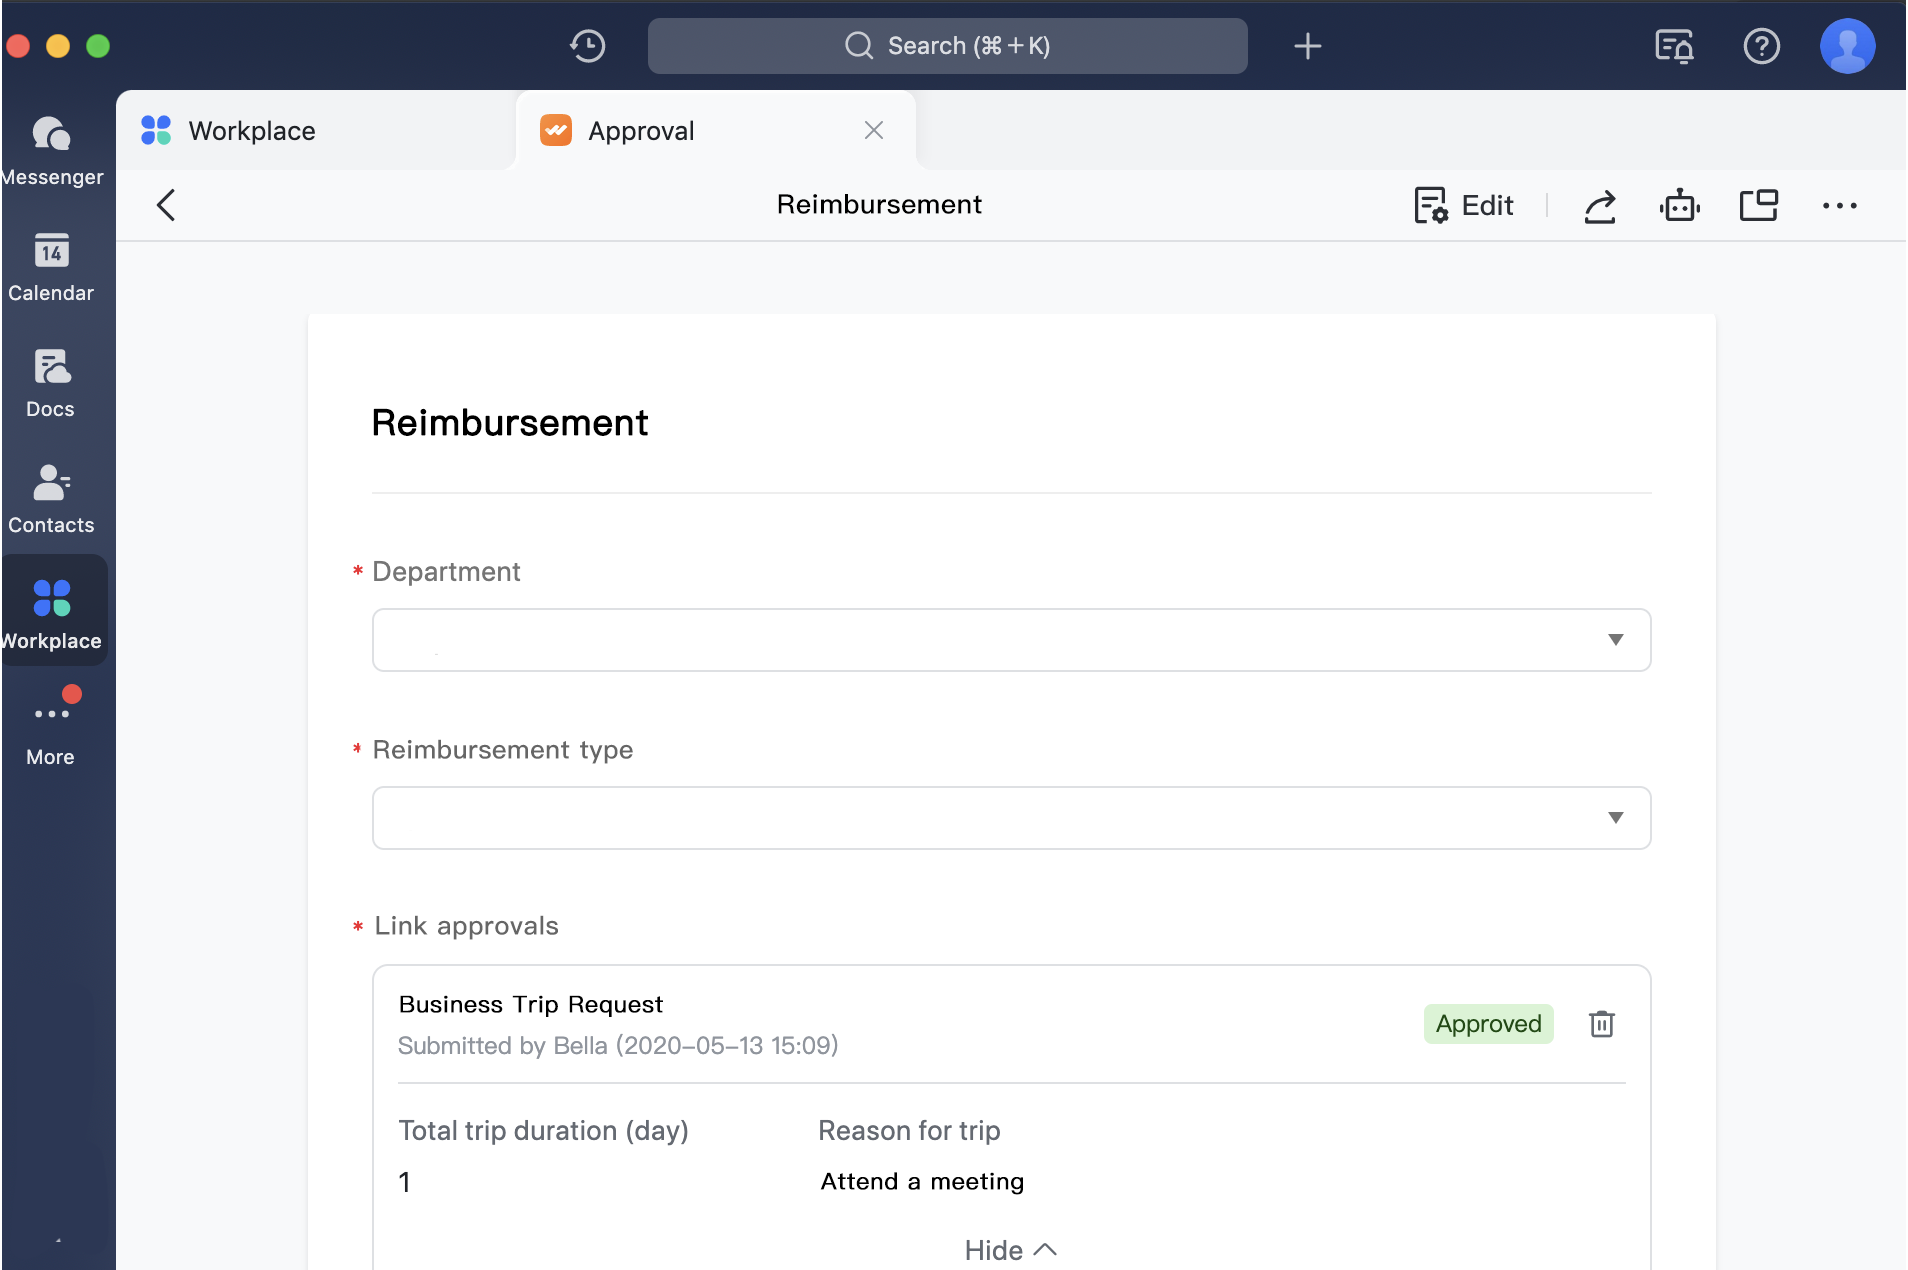Go back using the back arrow

click(166, 205)
